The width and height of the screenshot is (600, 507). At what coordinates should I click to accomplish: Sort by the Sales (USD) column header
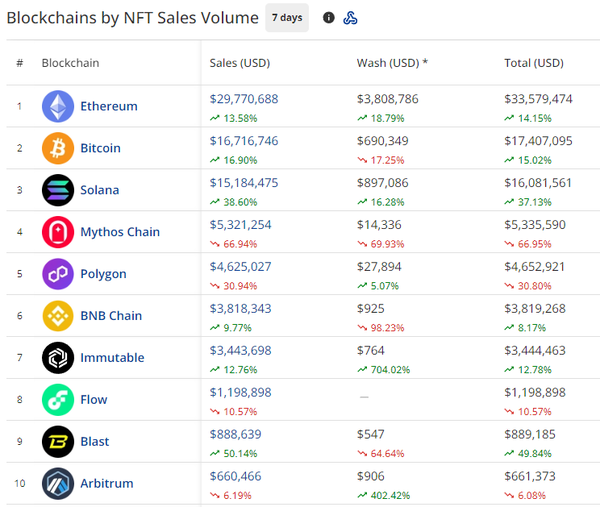pos(240,63)
